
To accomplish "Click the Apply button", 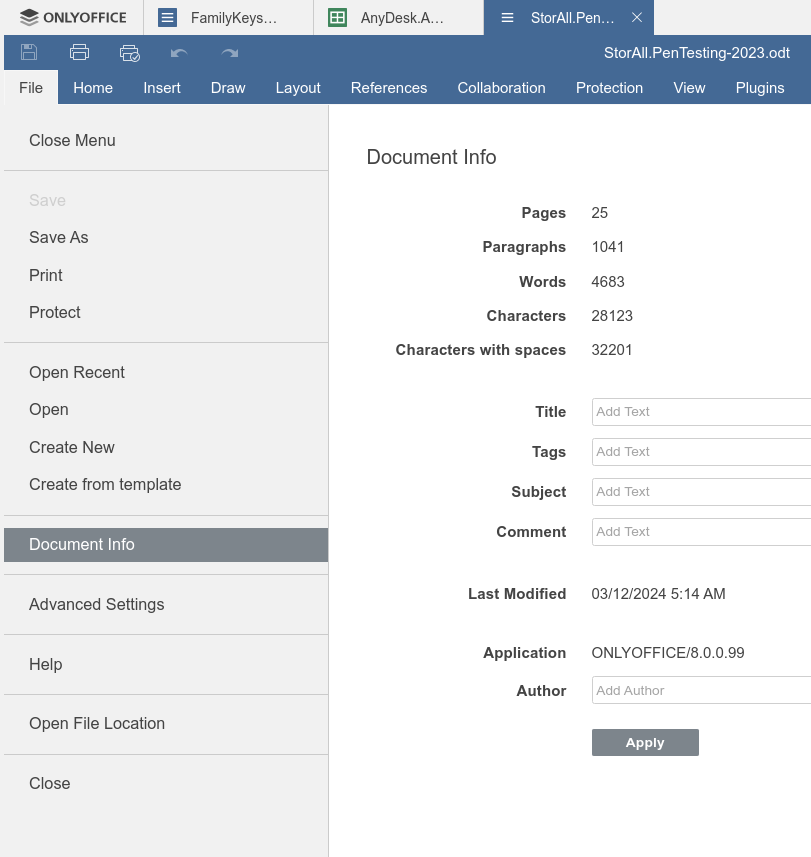I will tap(645, 742).
